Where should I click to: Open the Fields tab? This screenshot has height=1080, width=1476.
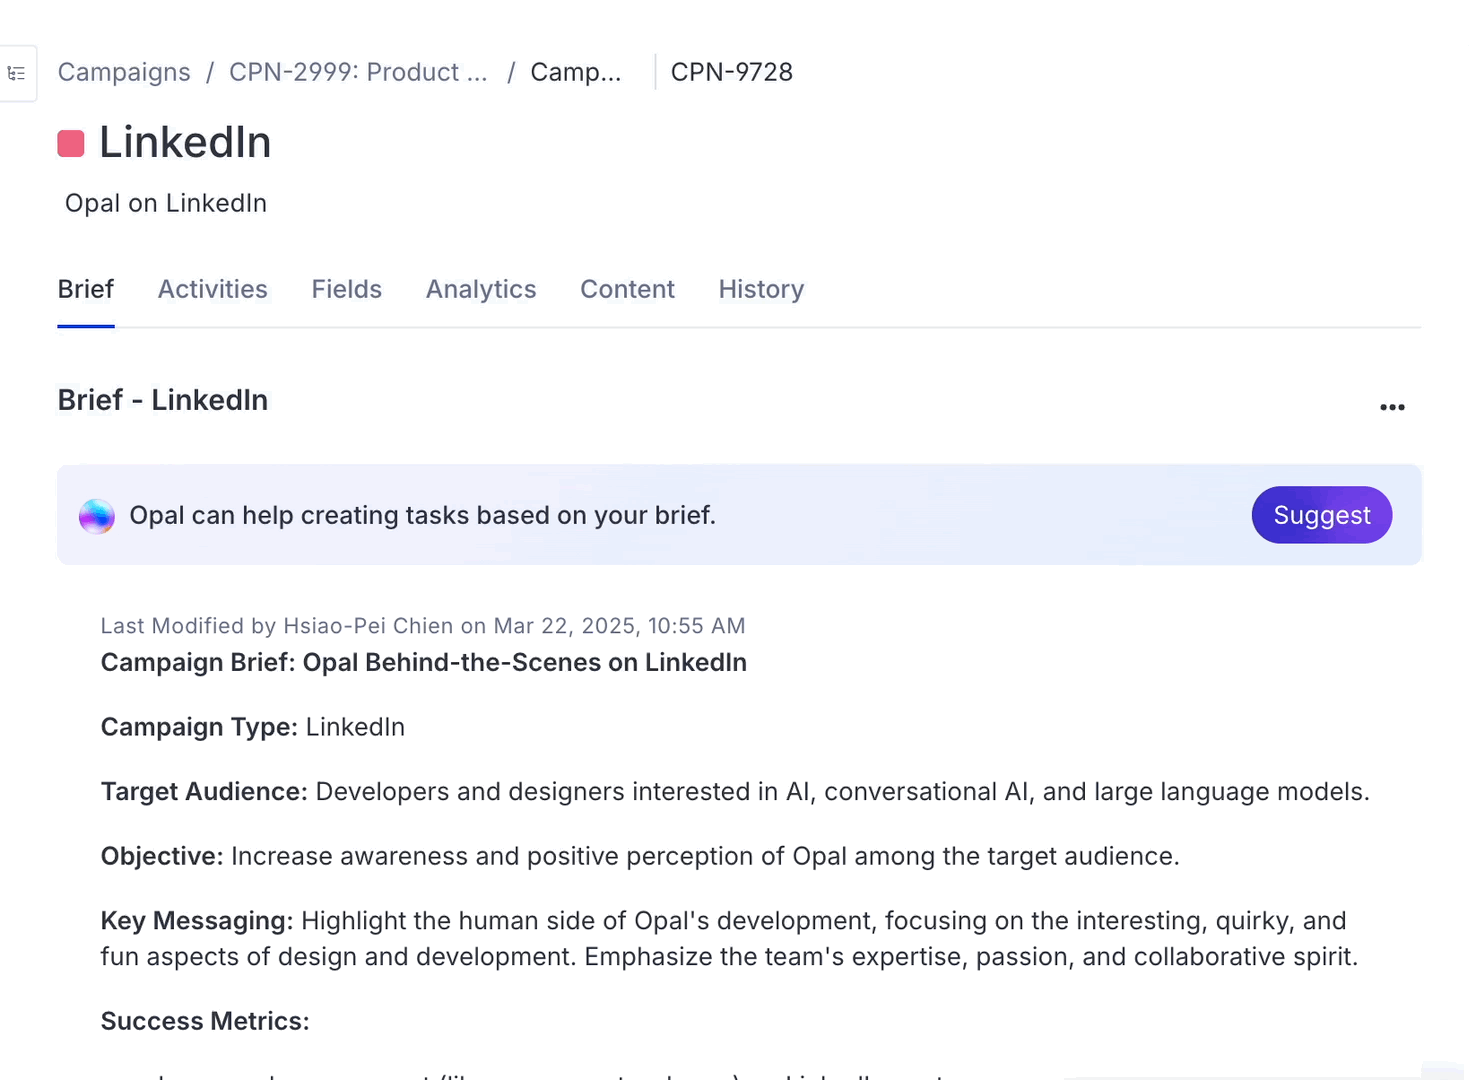pyautogui.click(x=347, y=289)
